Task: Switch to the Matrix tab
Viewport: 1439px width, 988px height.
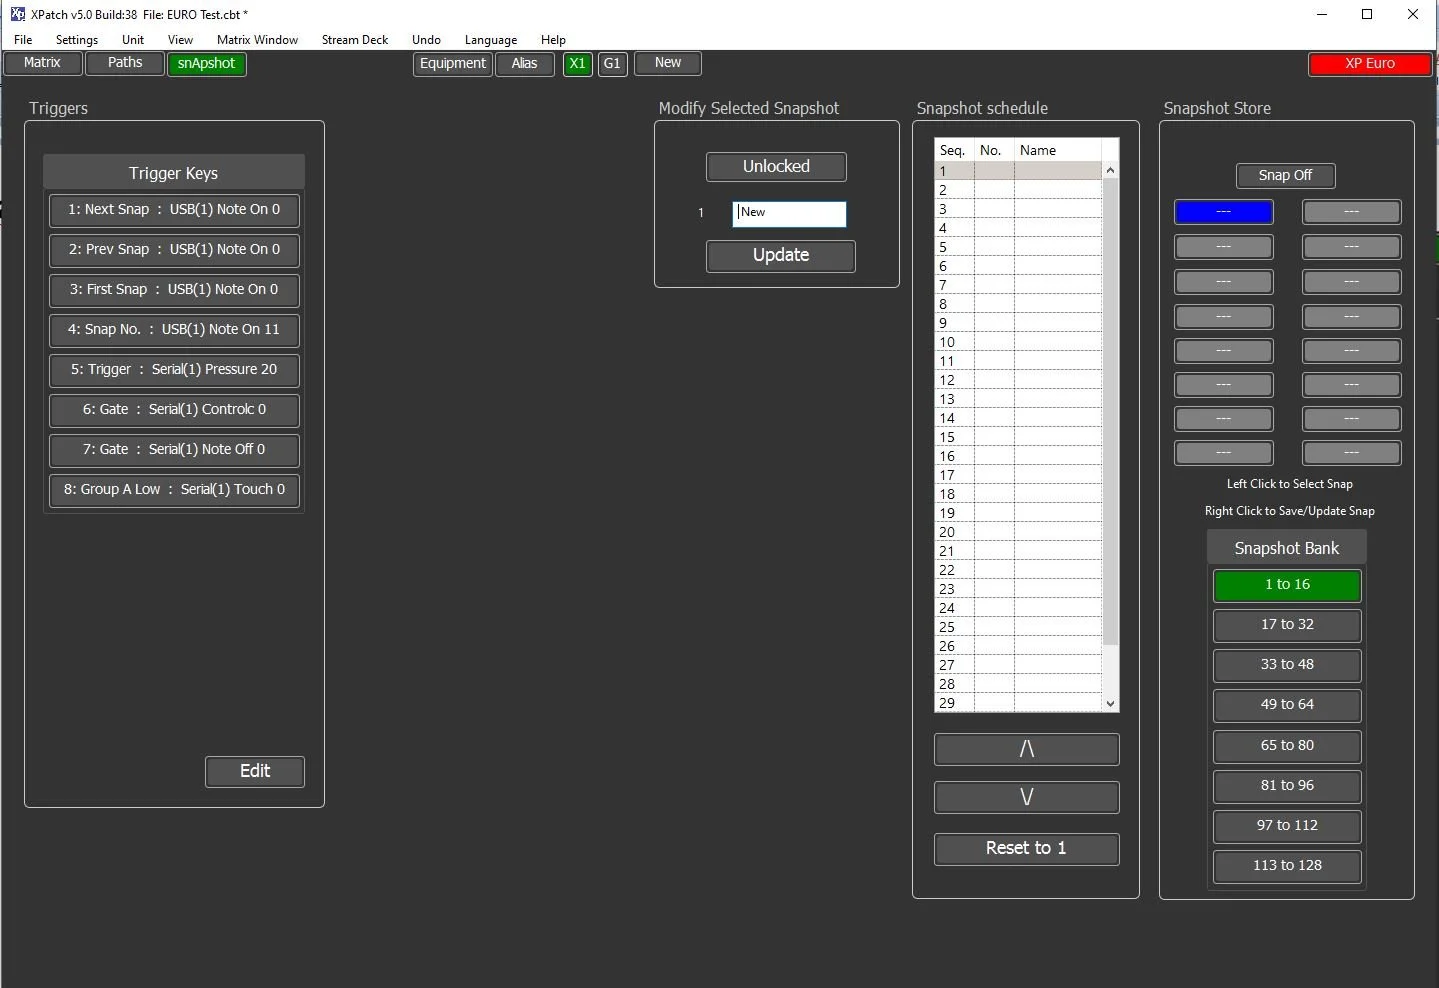Action: [42, 63]
